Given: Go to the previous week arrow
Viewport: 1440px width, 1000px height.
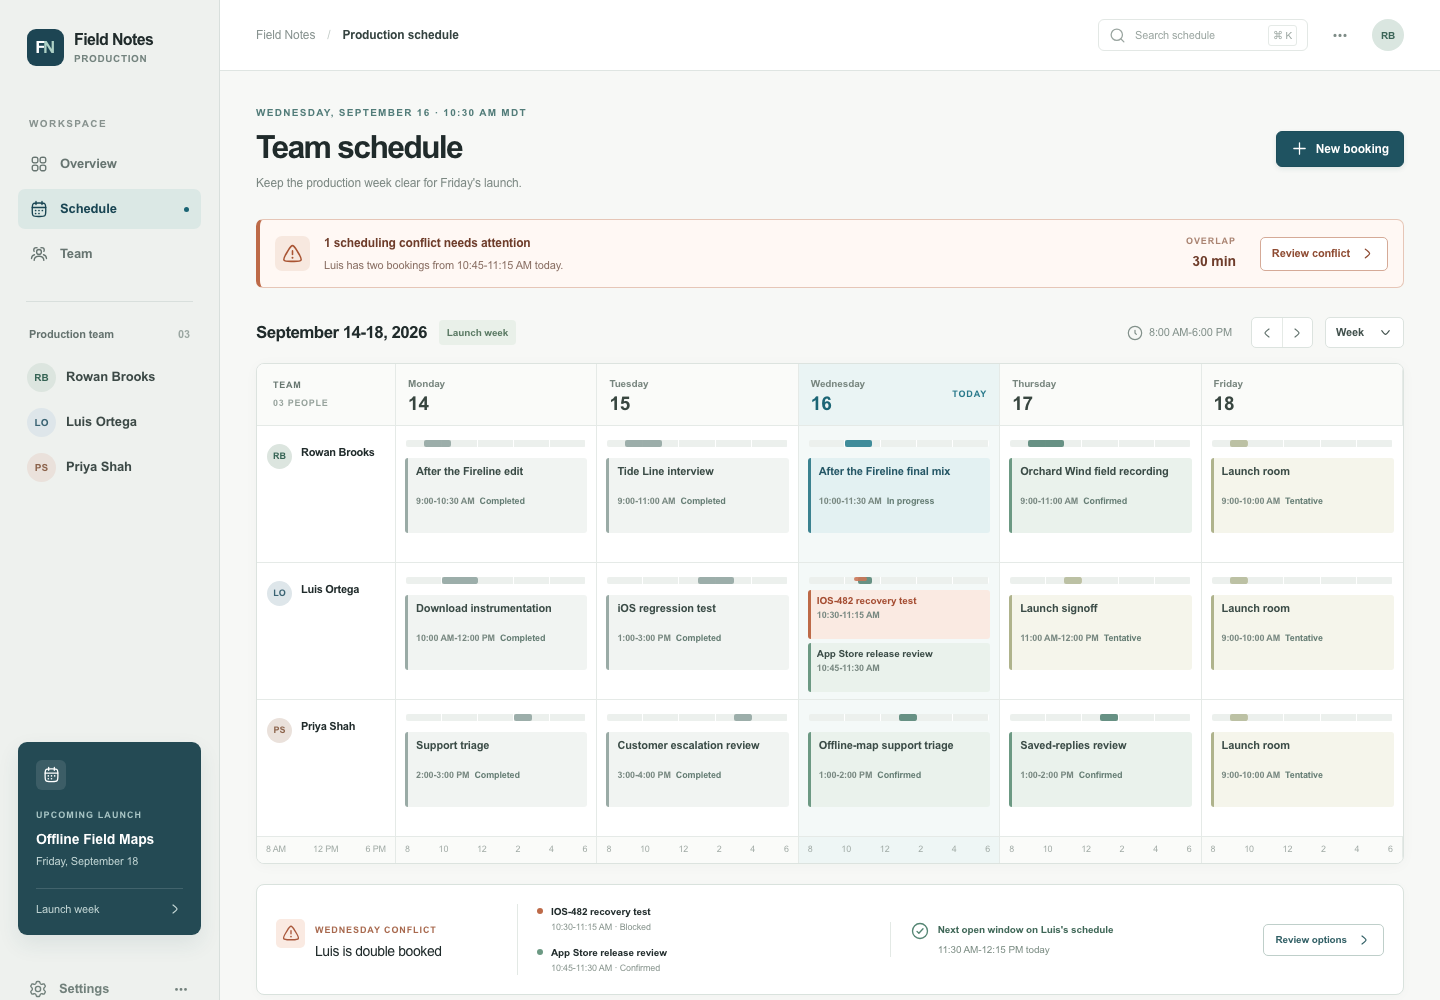Looking at the screenshot, I should click(1267, 333).
